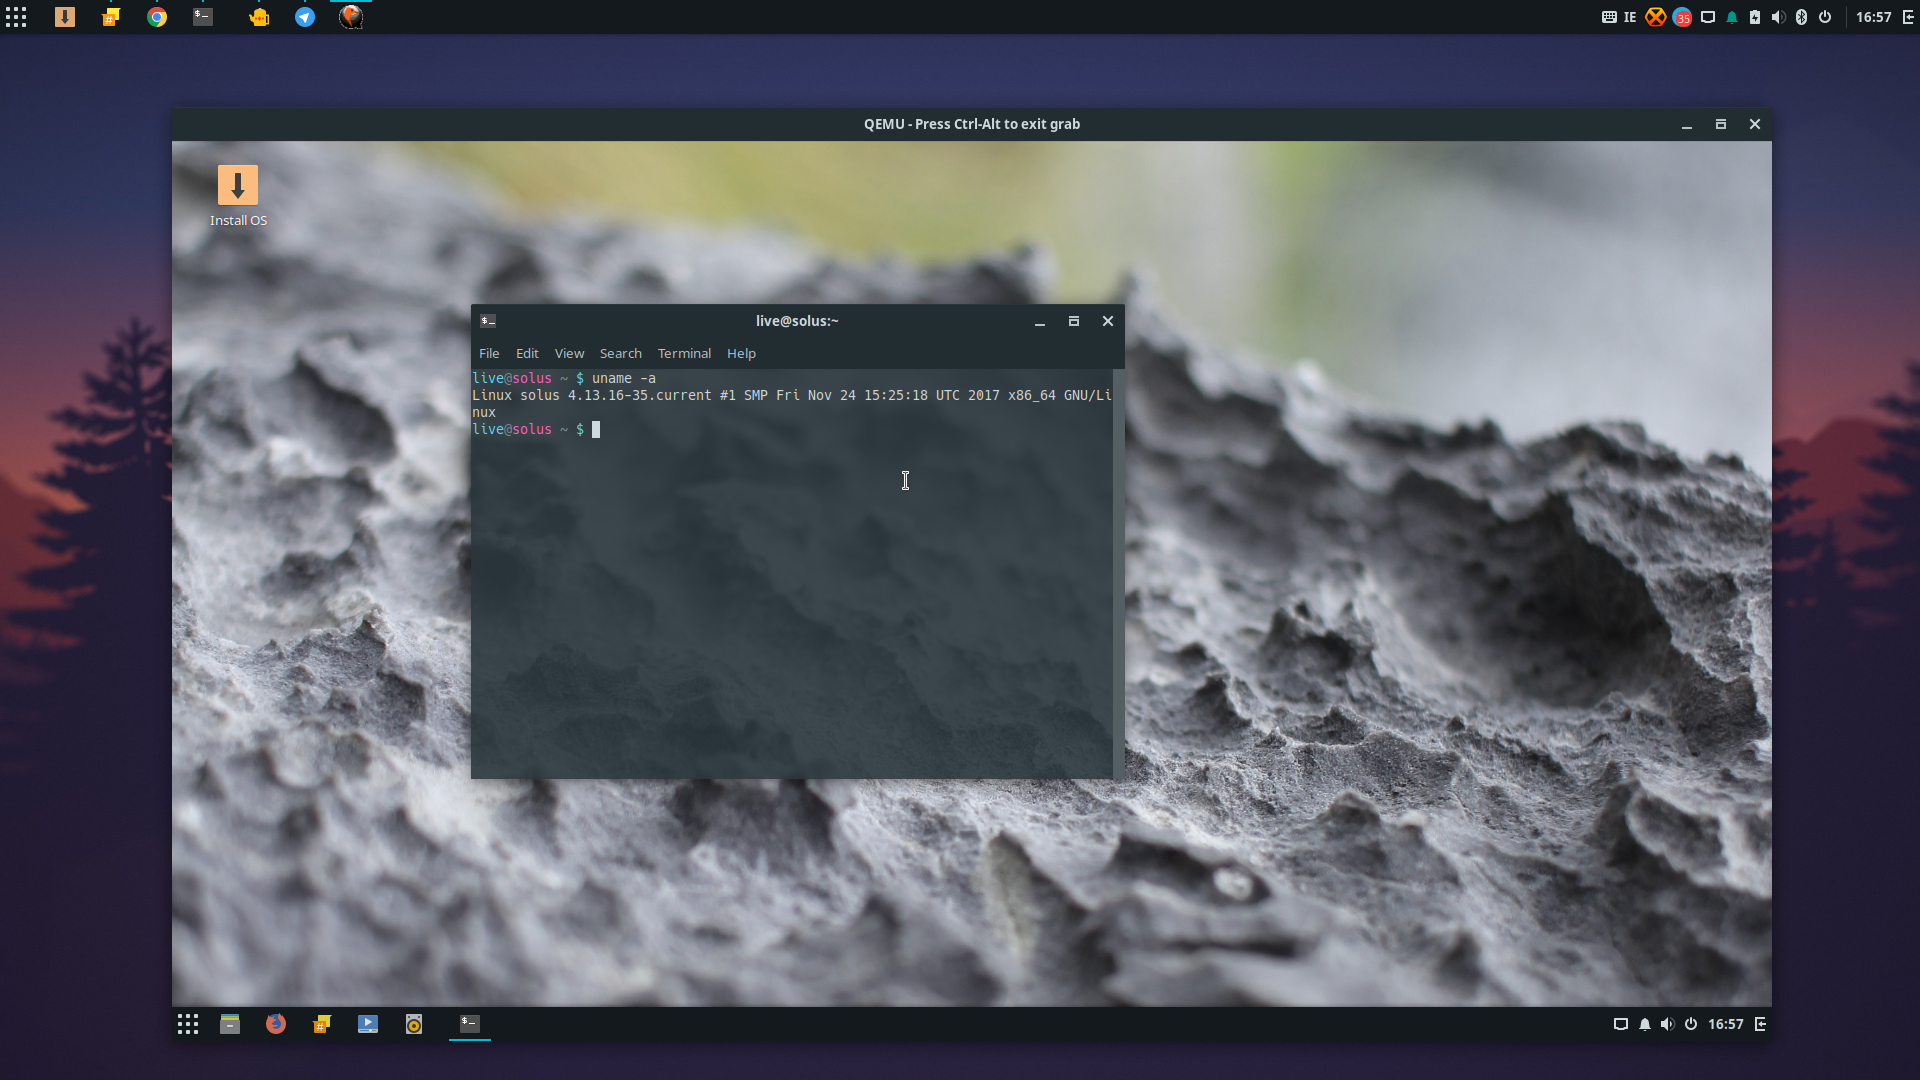The height and width of the screenshot is (1080, 1920).
Task: Open the terminal icon in the host top panel
Action: (x=203, y=17)
